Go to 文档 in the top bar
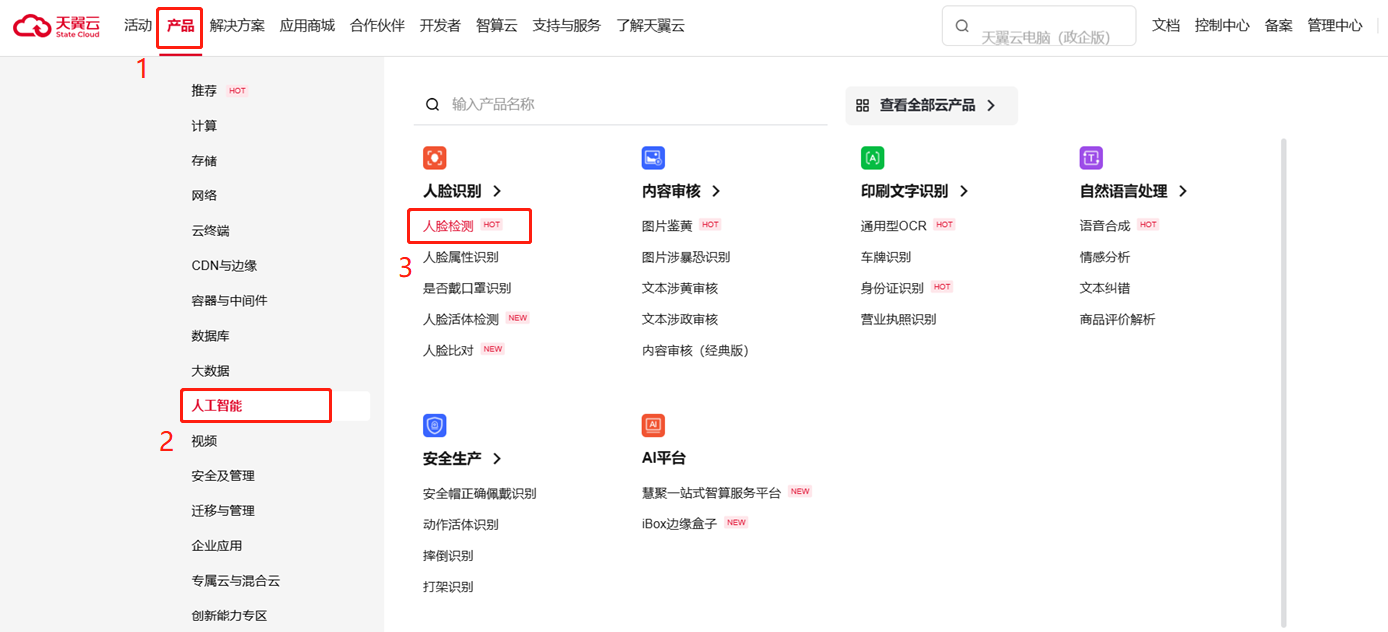Image resolution: width=1388 pixels, height=632 pixels. (1166, 26)
